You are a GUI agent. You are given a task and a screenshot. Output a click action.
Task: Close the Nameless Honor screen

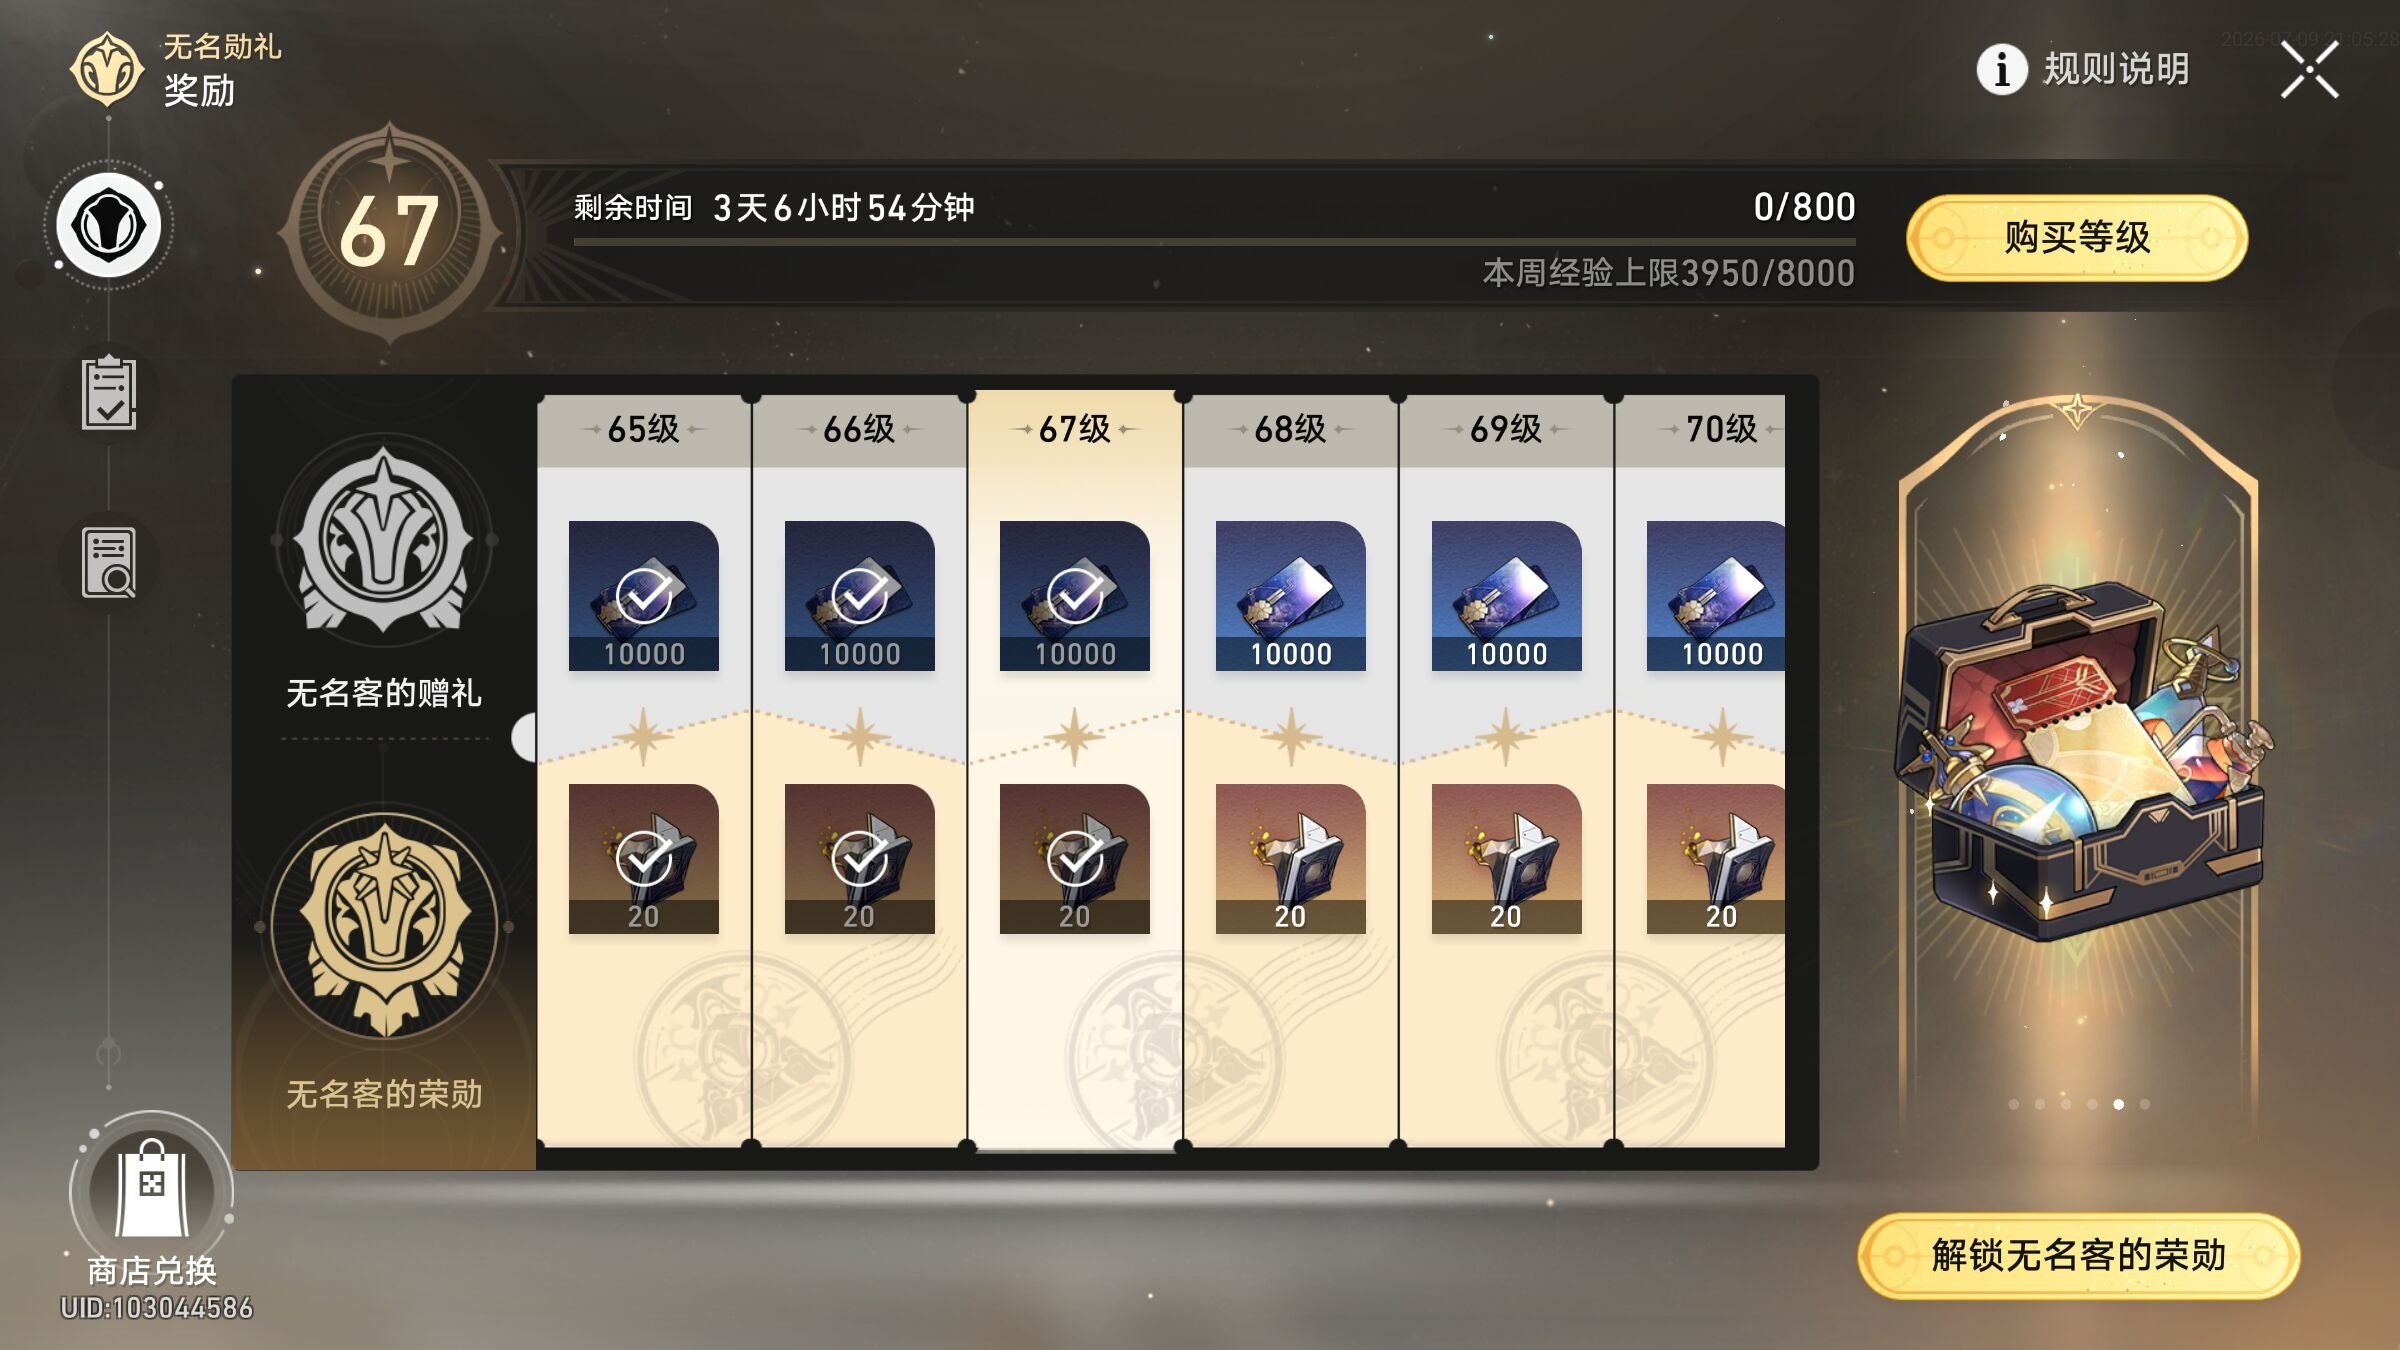(x=2309, y=72)
